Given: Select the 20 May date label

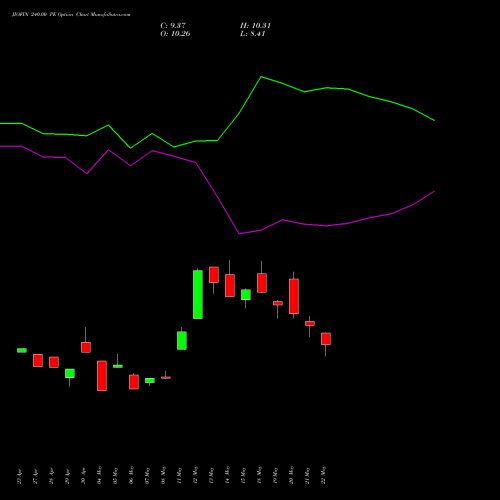Looking at the screenshot, I should (x=291, y=475).
